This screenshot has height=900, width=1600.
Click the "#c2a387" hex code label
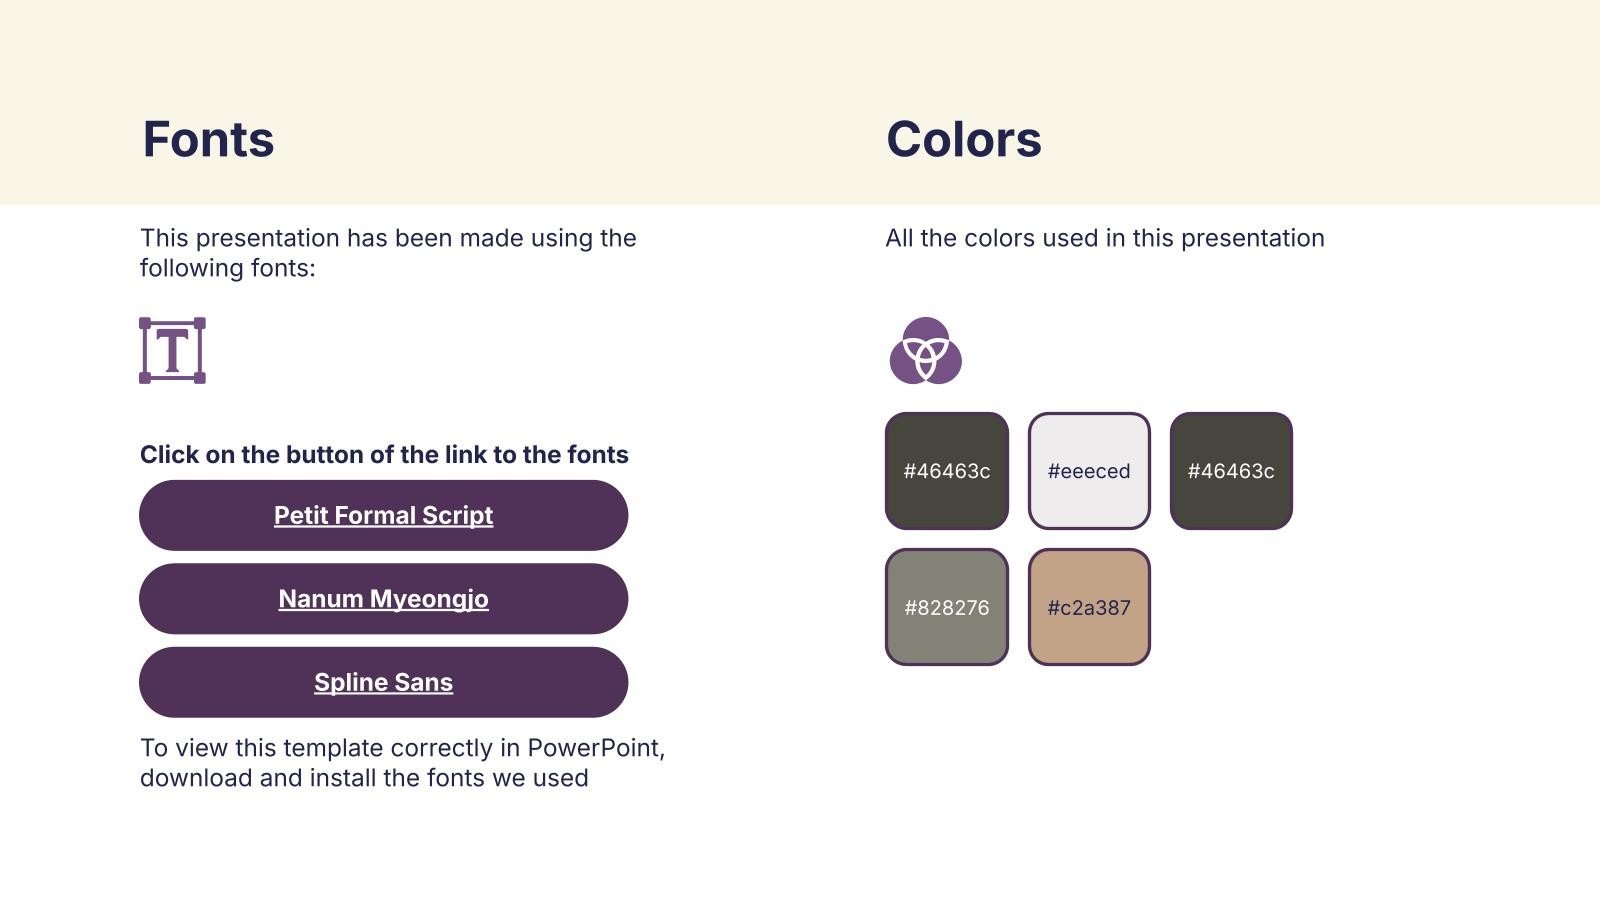pyautogui.click(x=1089, y=608)
